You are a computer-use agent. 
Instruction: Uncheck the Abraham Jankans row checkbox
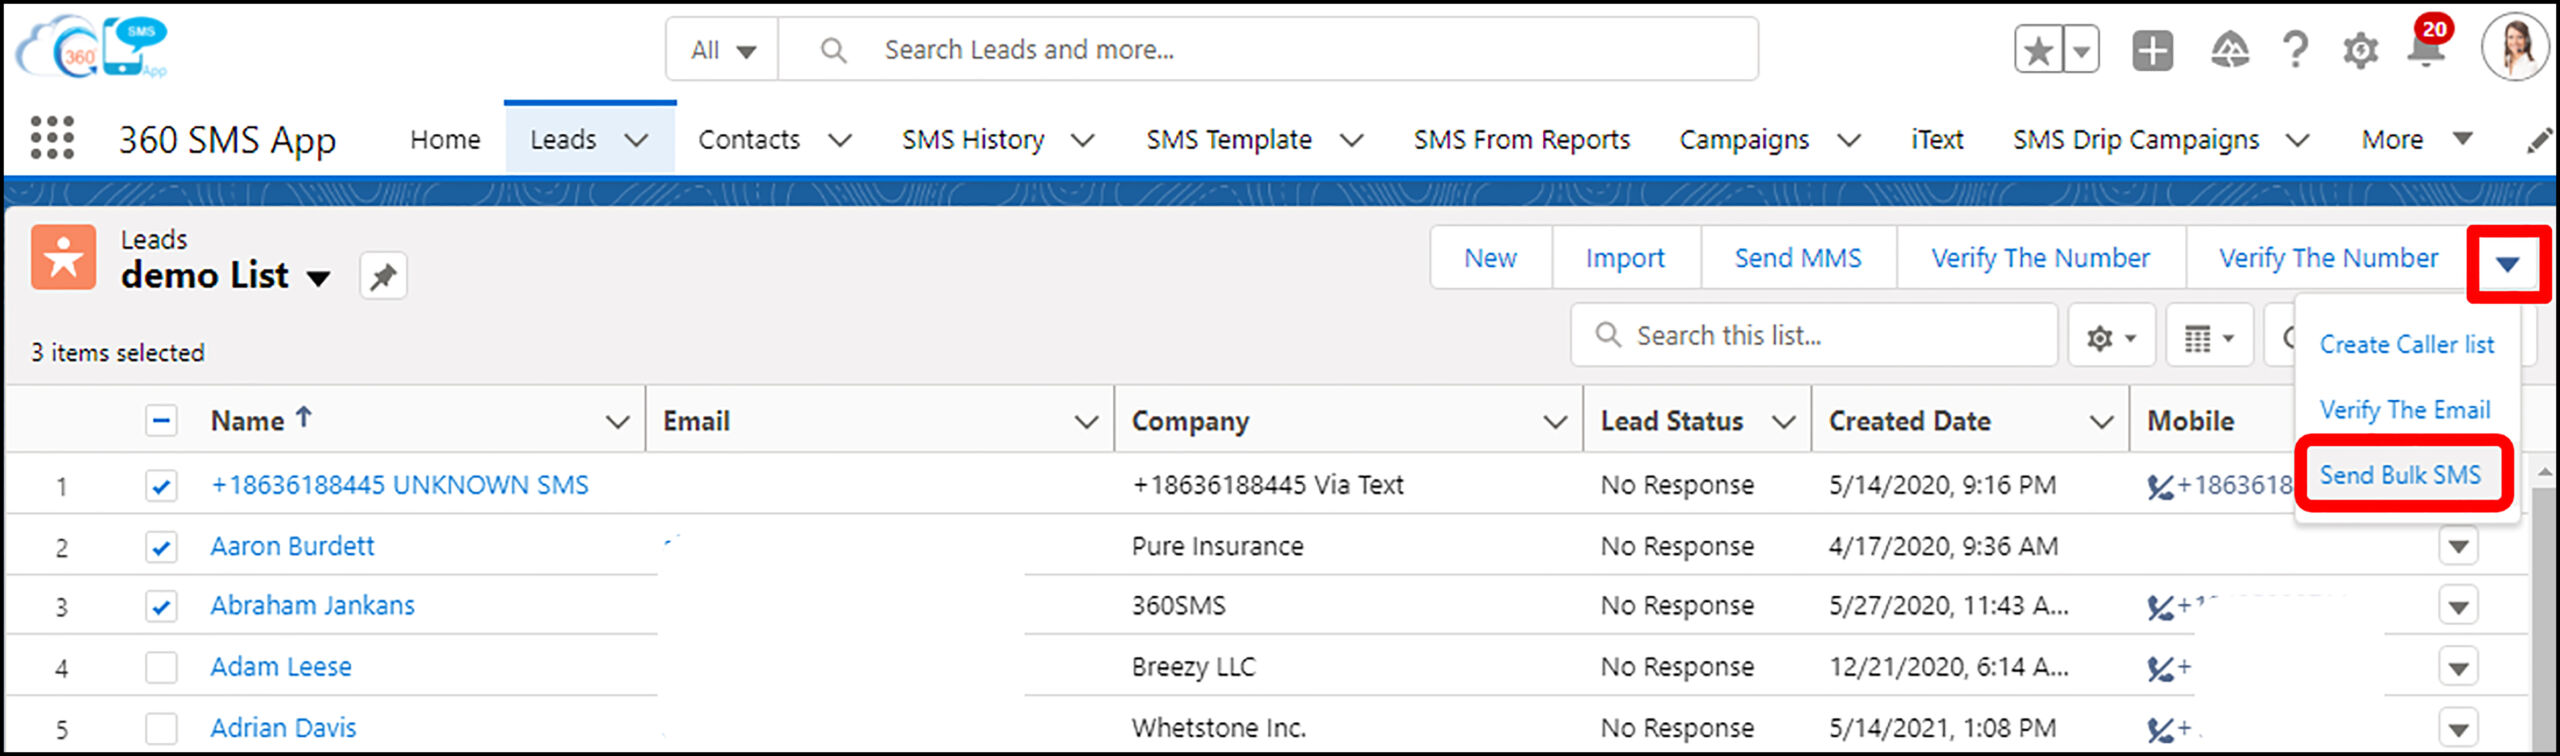tap(161, 606)
